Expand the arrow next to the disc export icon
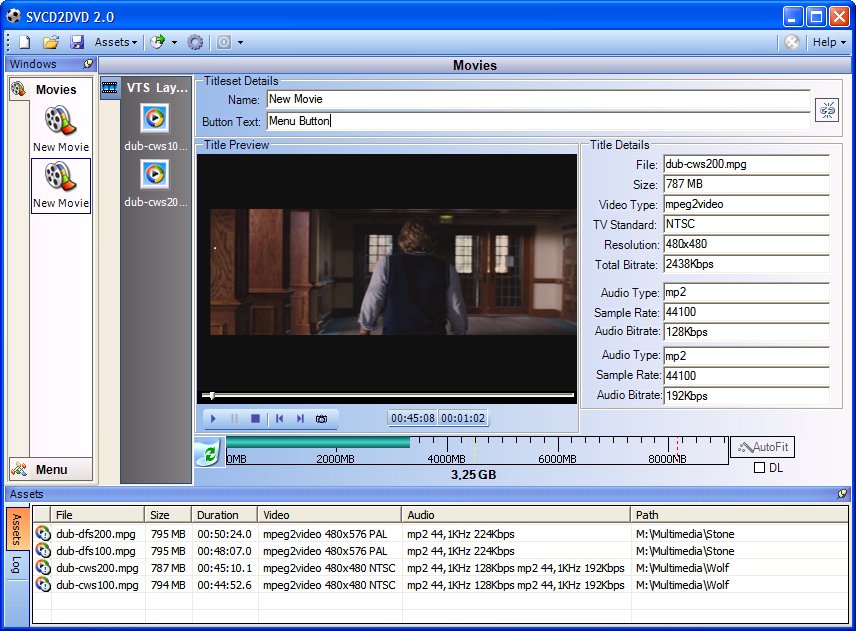Image resolution: width=856 pixels, height=631 pixels. [x=174, y=42]
